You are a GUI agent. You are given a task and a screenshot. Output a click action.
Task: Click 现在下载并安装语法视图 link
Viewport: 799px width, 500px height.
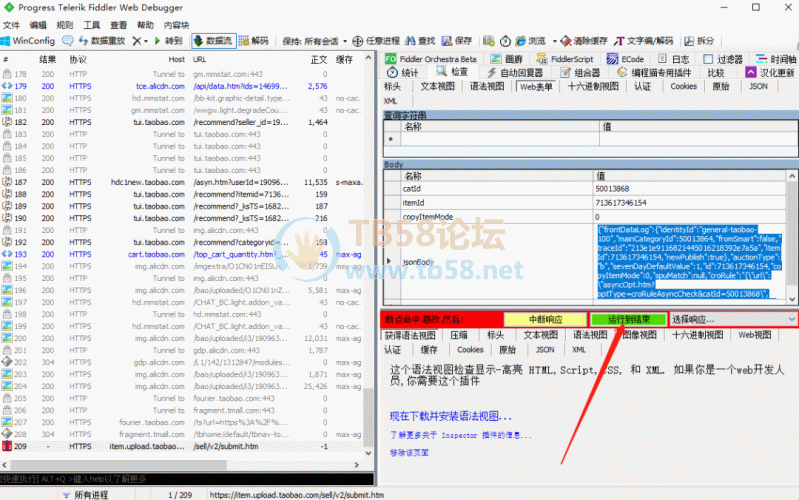[450, 416]
